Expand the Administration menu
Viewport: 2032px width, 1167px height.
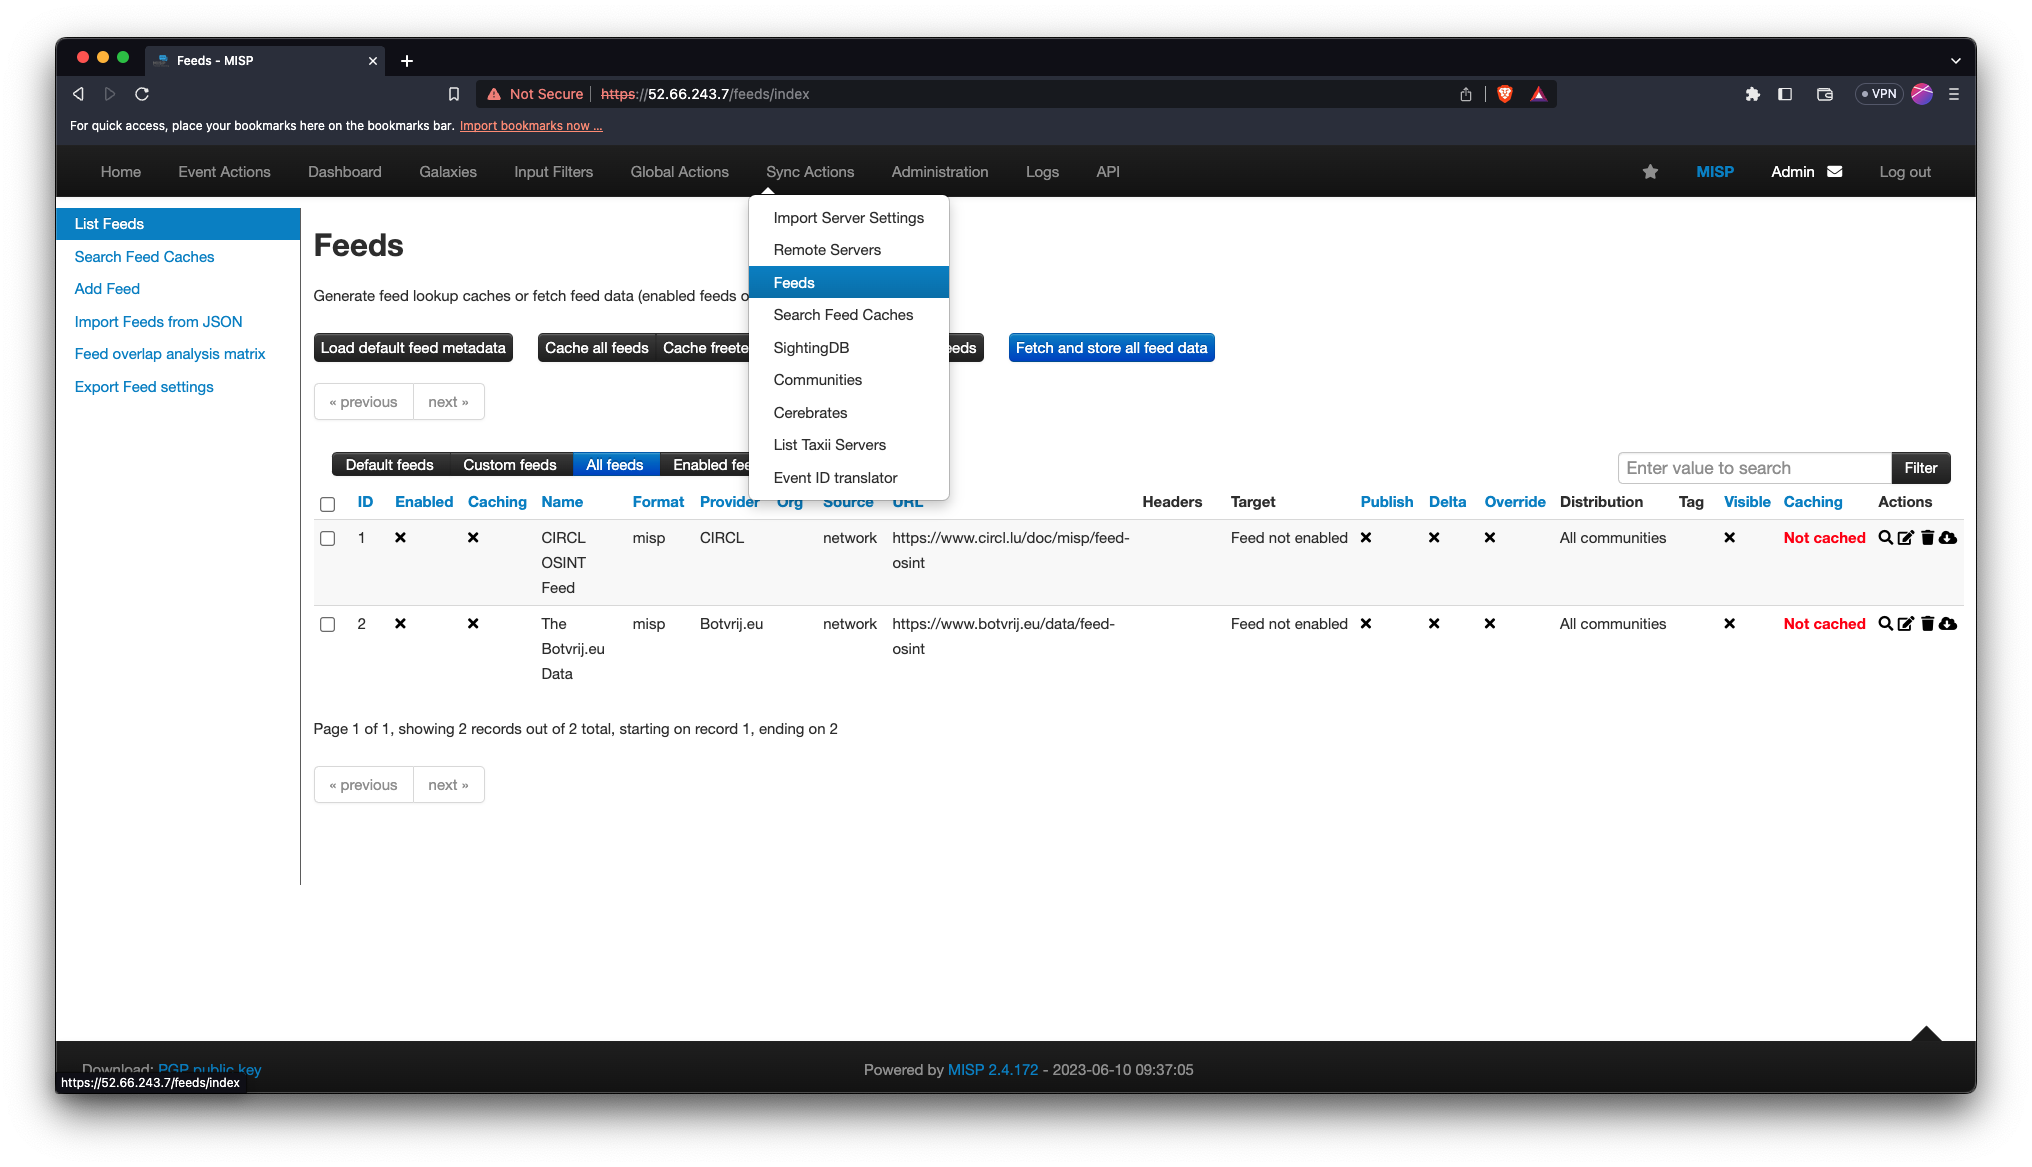(x=939, y=172)
